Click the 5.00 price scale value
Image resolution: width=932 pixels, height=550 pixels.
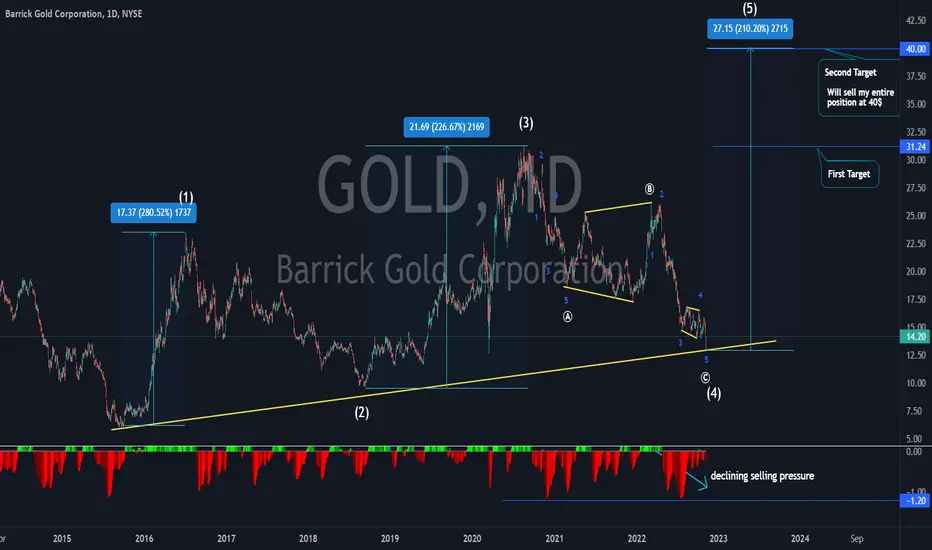[x=915, y=439]
